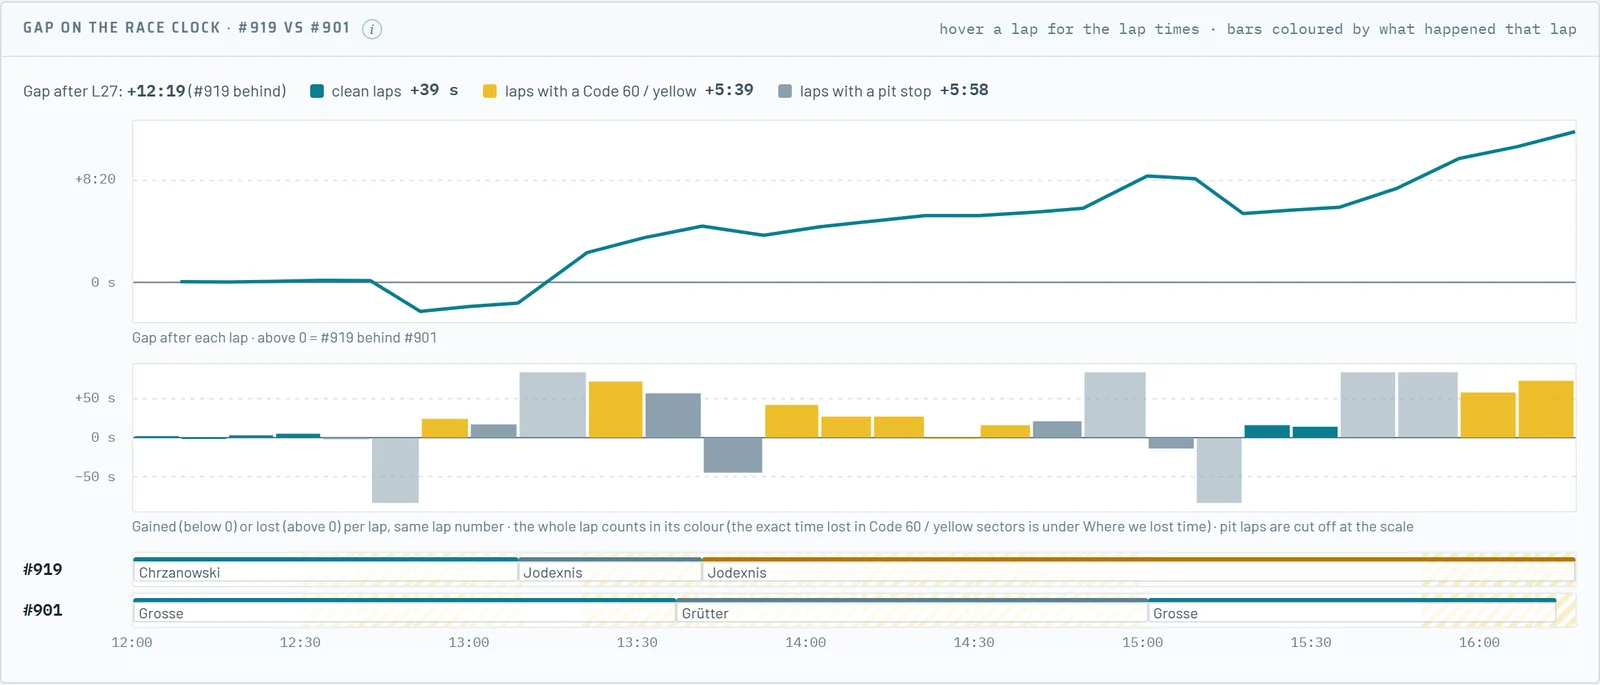Click the '(#919 behind)' note

tap(237, 91)
